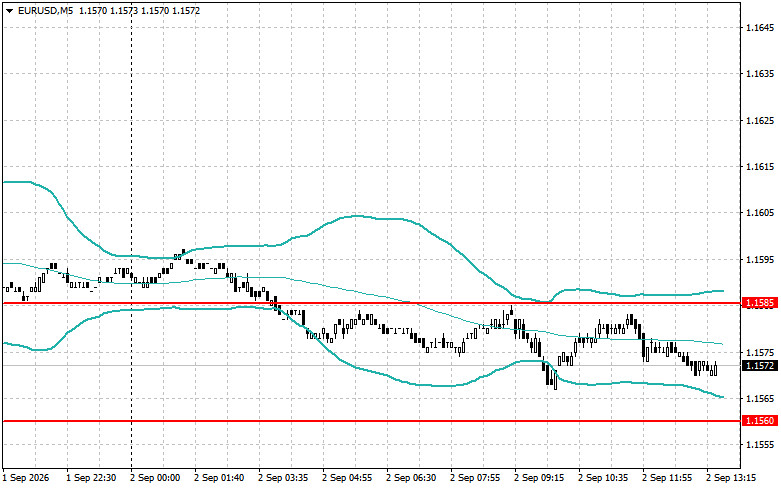This screenshot has height=489, width=781.
Task: Select the red 1.1560 price level label
Action: pyautogui.click(x=760, y=421)
